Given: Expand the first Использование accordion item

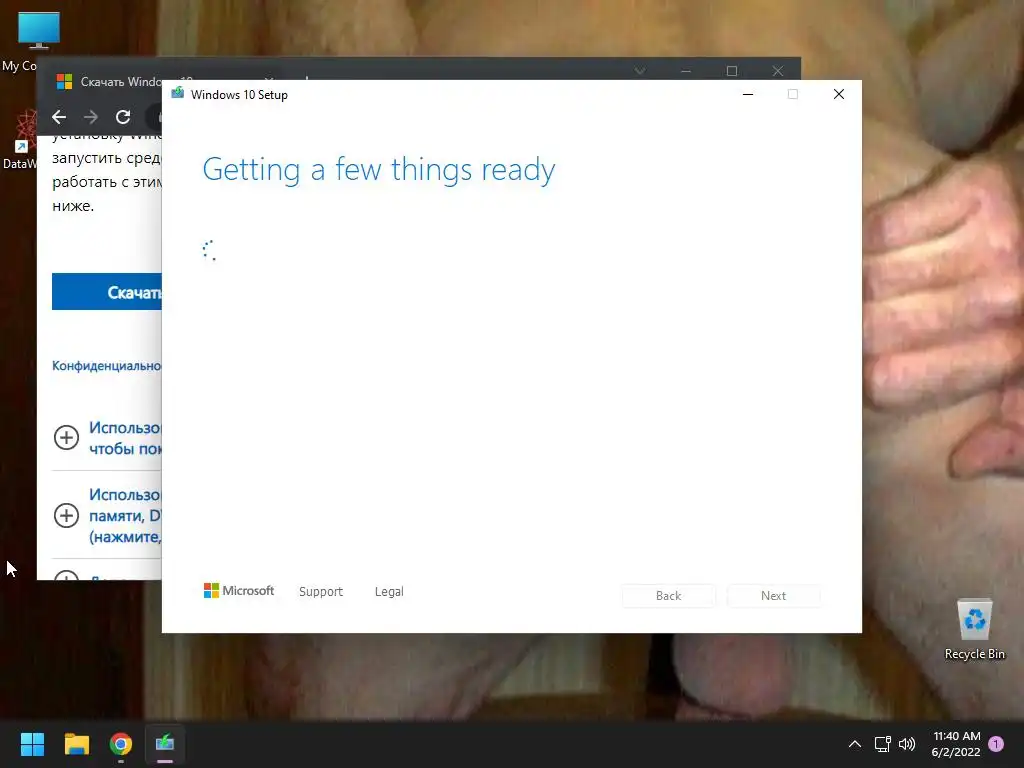Looking at the screenshot, I should coord(66,437).
